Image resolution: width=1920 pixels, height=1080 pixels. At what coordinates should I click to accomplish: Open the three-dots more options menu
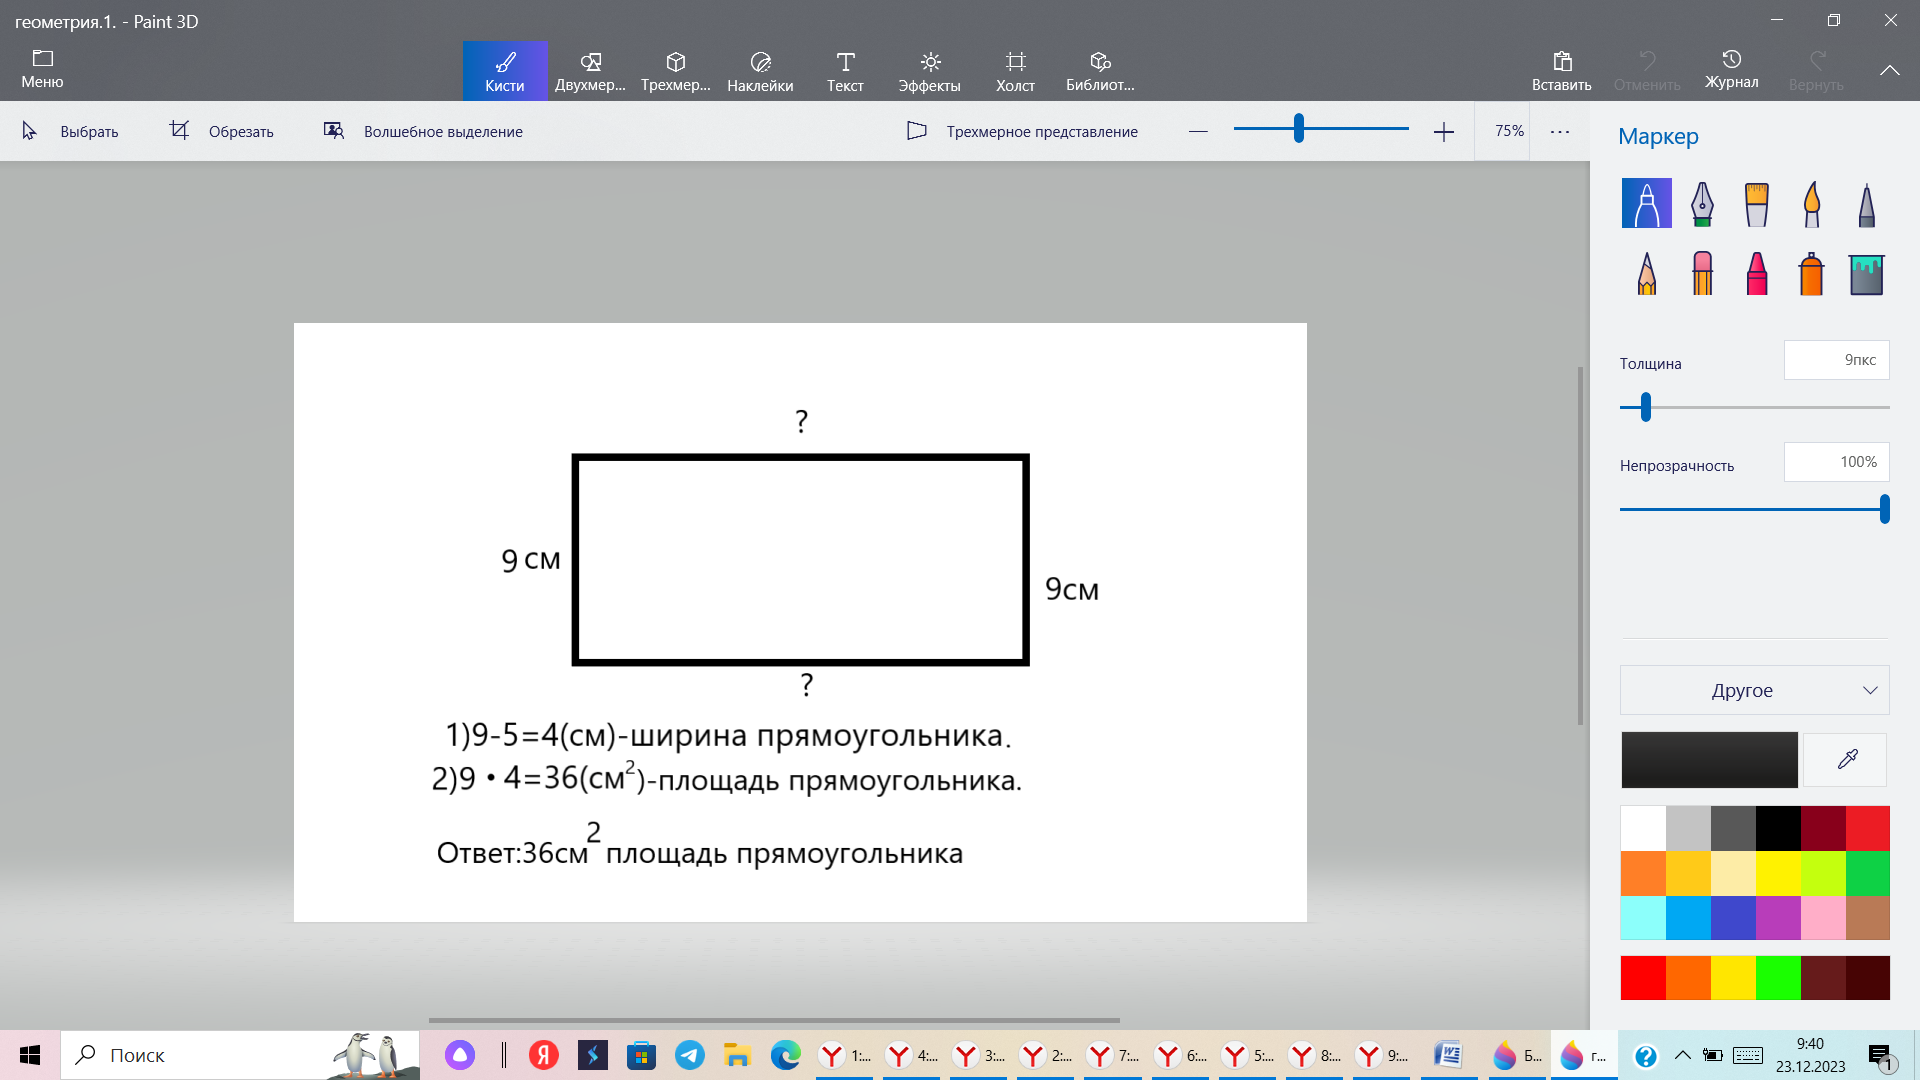[1560, 131]
